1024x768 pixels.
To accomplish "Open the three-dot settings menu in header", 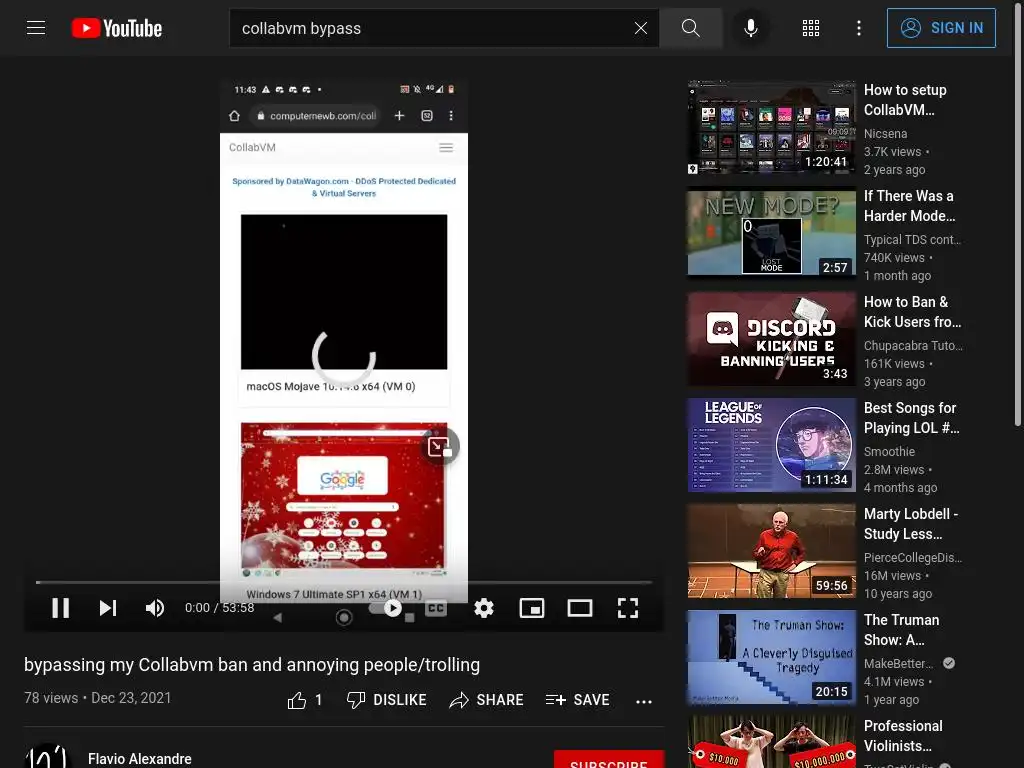I will click(859, 28).
